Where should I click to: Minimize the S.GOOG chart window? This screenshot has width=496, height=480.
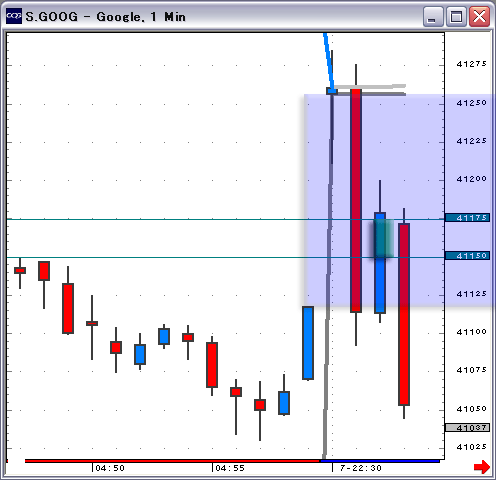pos(433,16)
